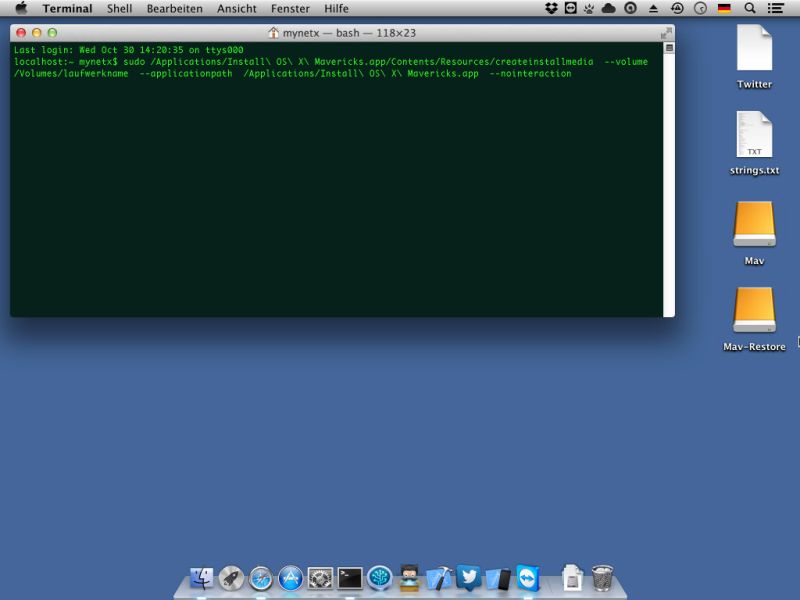
Task: Open the German flag input source menu
Action: click(x=724, y=8)
